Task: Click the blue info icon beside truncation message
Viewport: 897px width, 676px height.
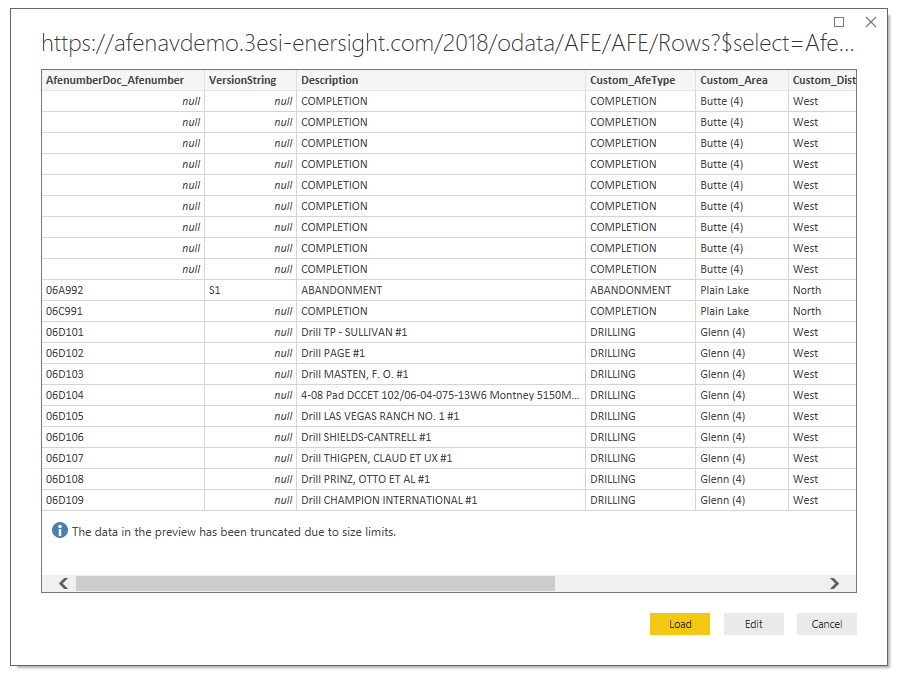Action: point(59,531)
